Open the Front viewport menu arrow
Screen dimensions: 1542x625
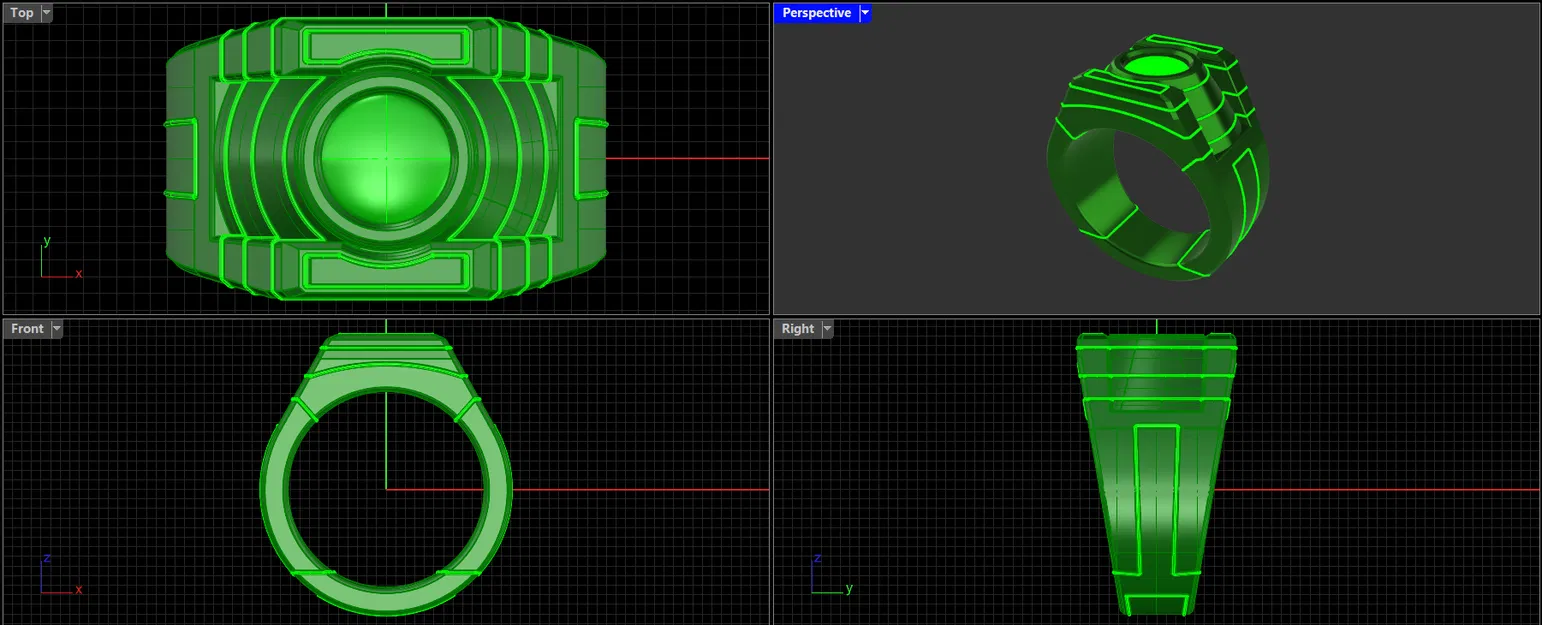[x=57, y=328]
